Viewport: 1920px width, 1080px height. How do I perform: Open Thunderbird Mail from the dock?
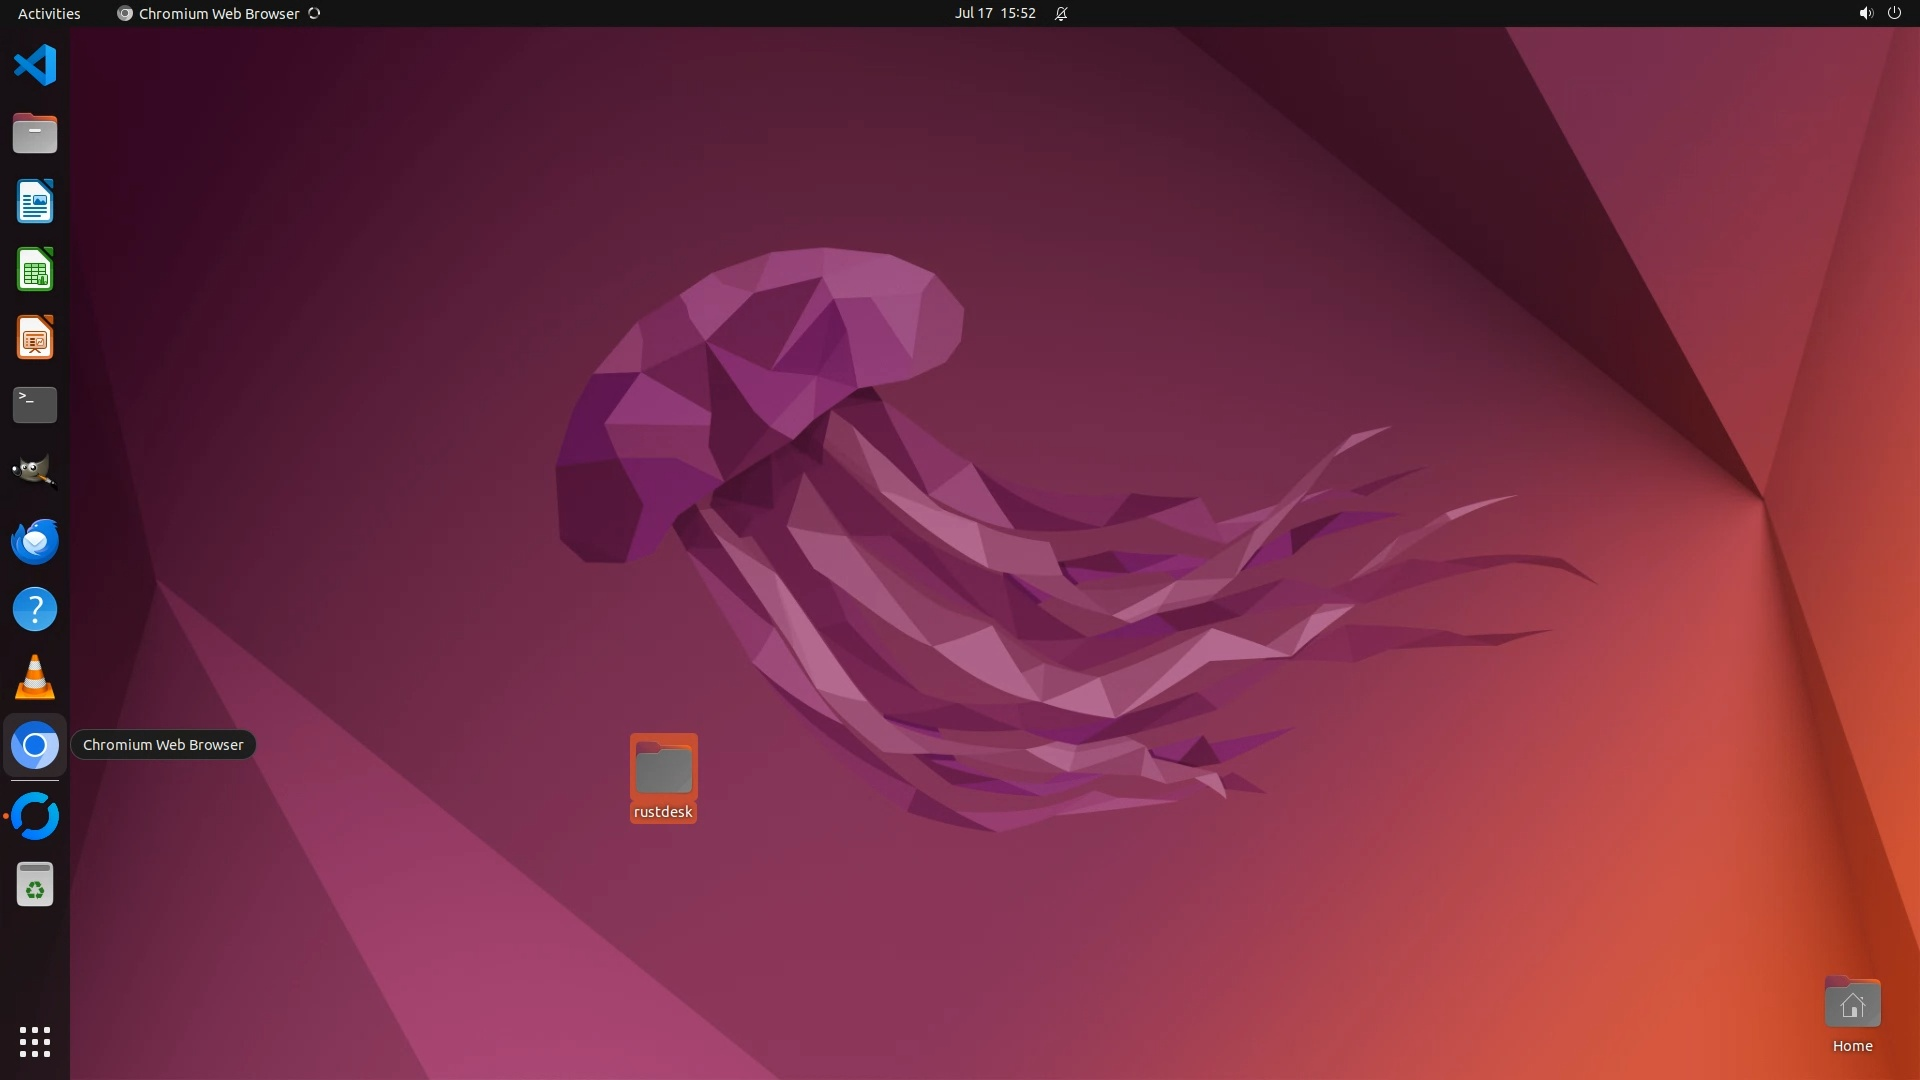[35, 541]
